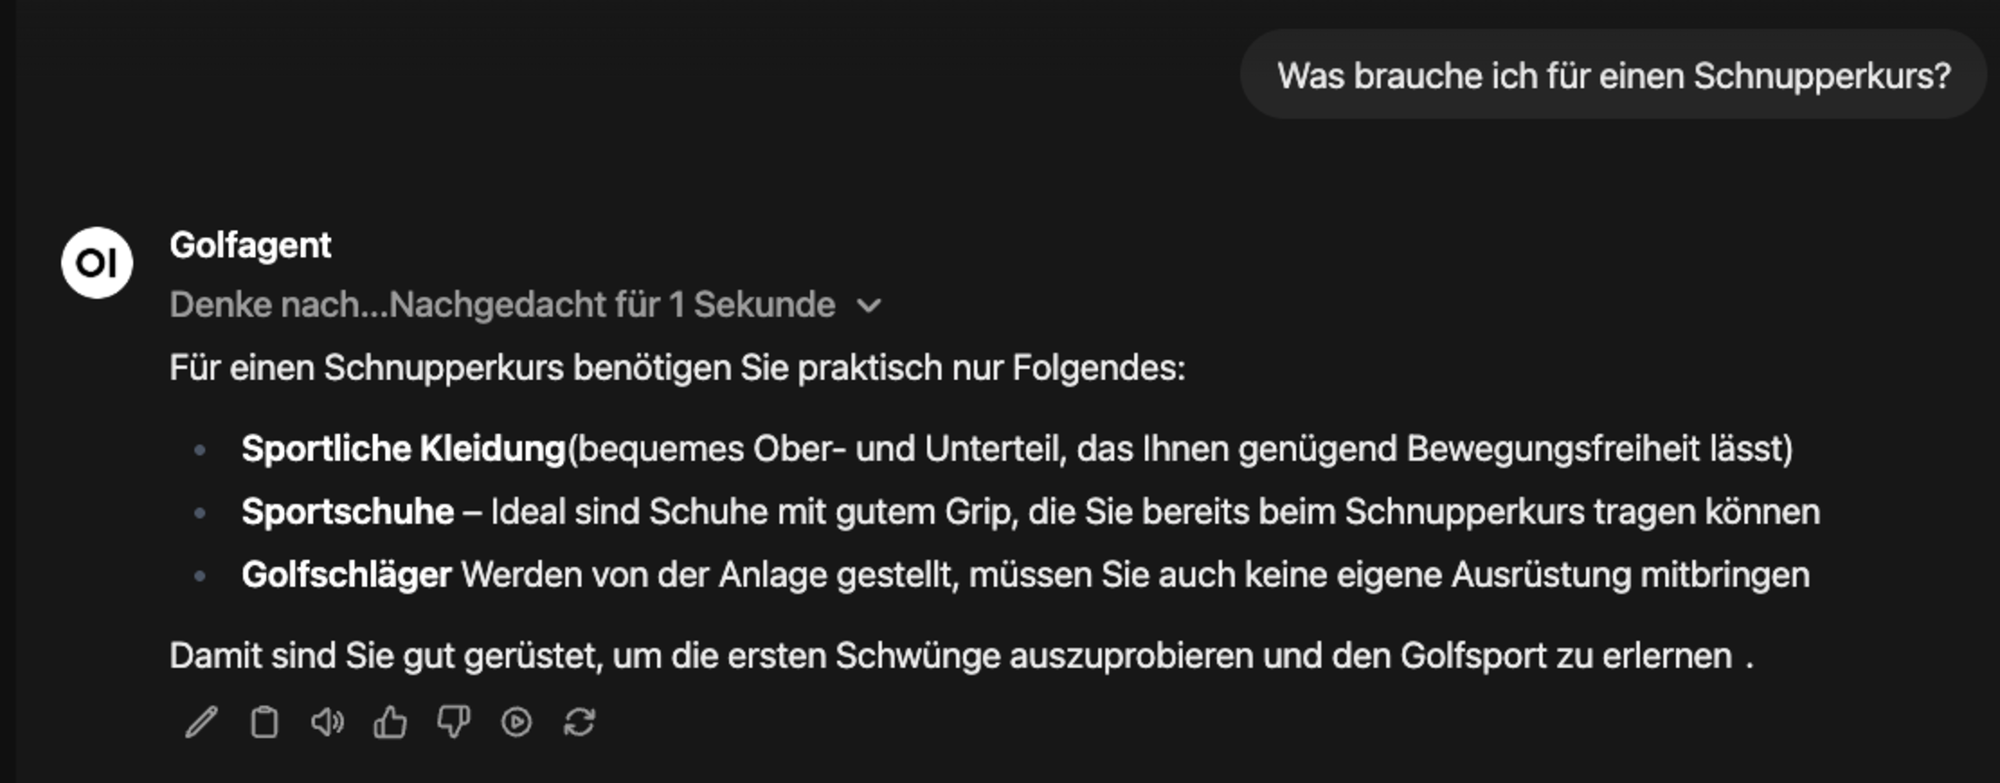Click "Nachgedacht für 1 Sekunde" status text

(612, 305)
